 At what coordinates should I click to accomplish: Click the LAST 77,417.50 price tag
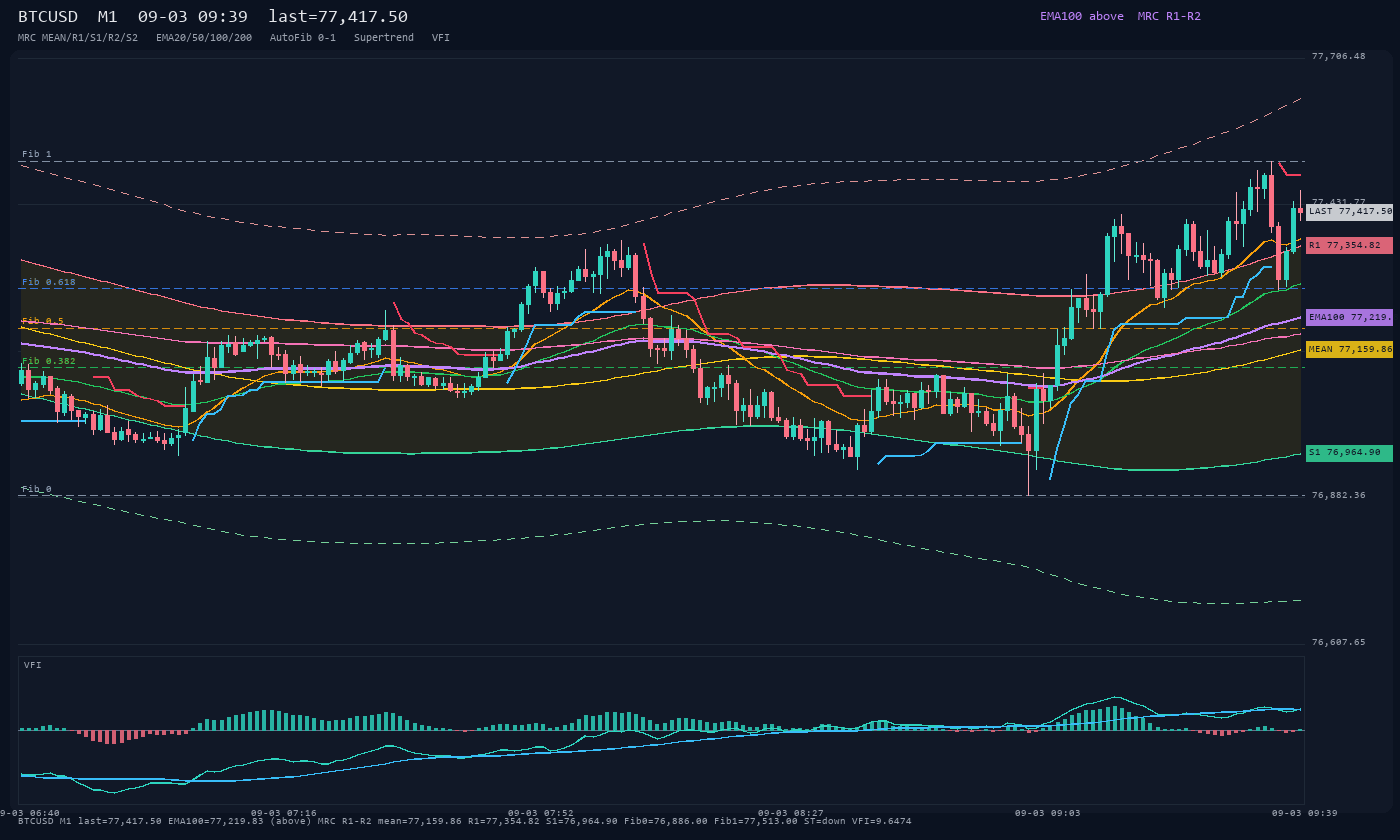(1349, 211)
